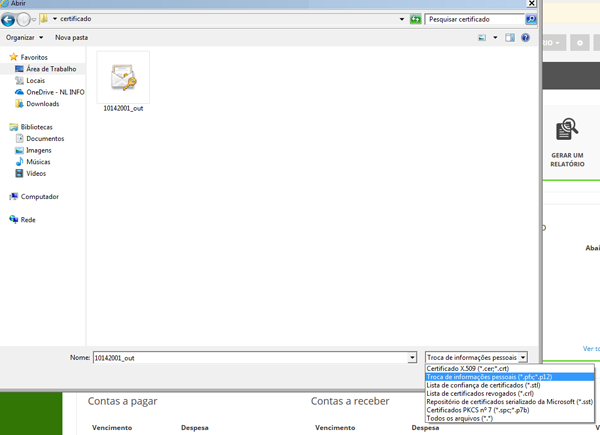Toggle the preview pane icon
The width and height of the screenshot is (600, 435).
[x=510, y=37]
